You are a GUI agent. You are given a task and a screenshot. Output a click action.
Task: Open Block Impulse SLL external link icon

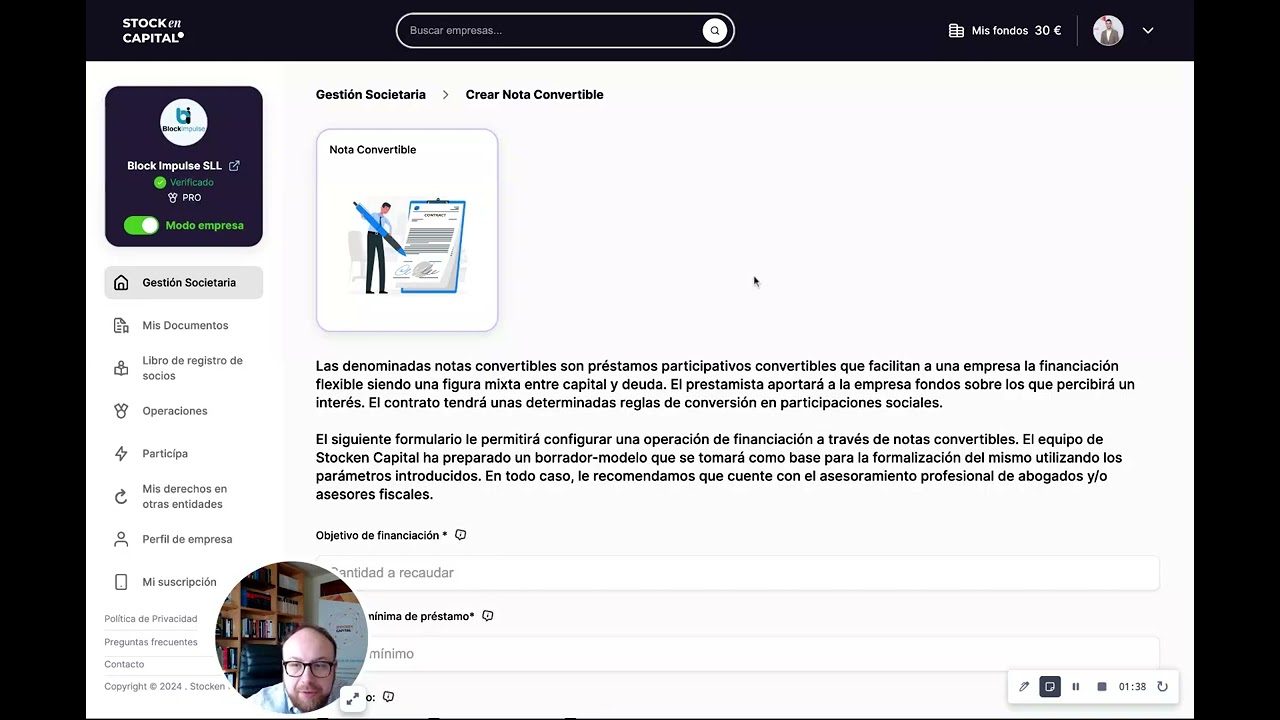(x=234, y=166)
